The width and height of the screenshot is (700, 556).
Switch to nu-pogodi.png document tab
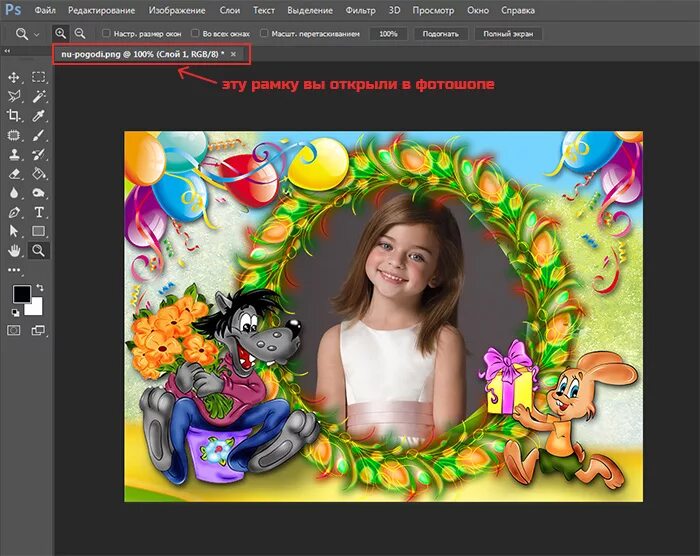tap(142, 54)
